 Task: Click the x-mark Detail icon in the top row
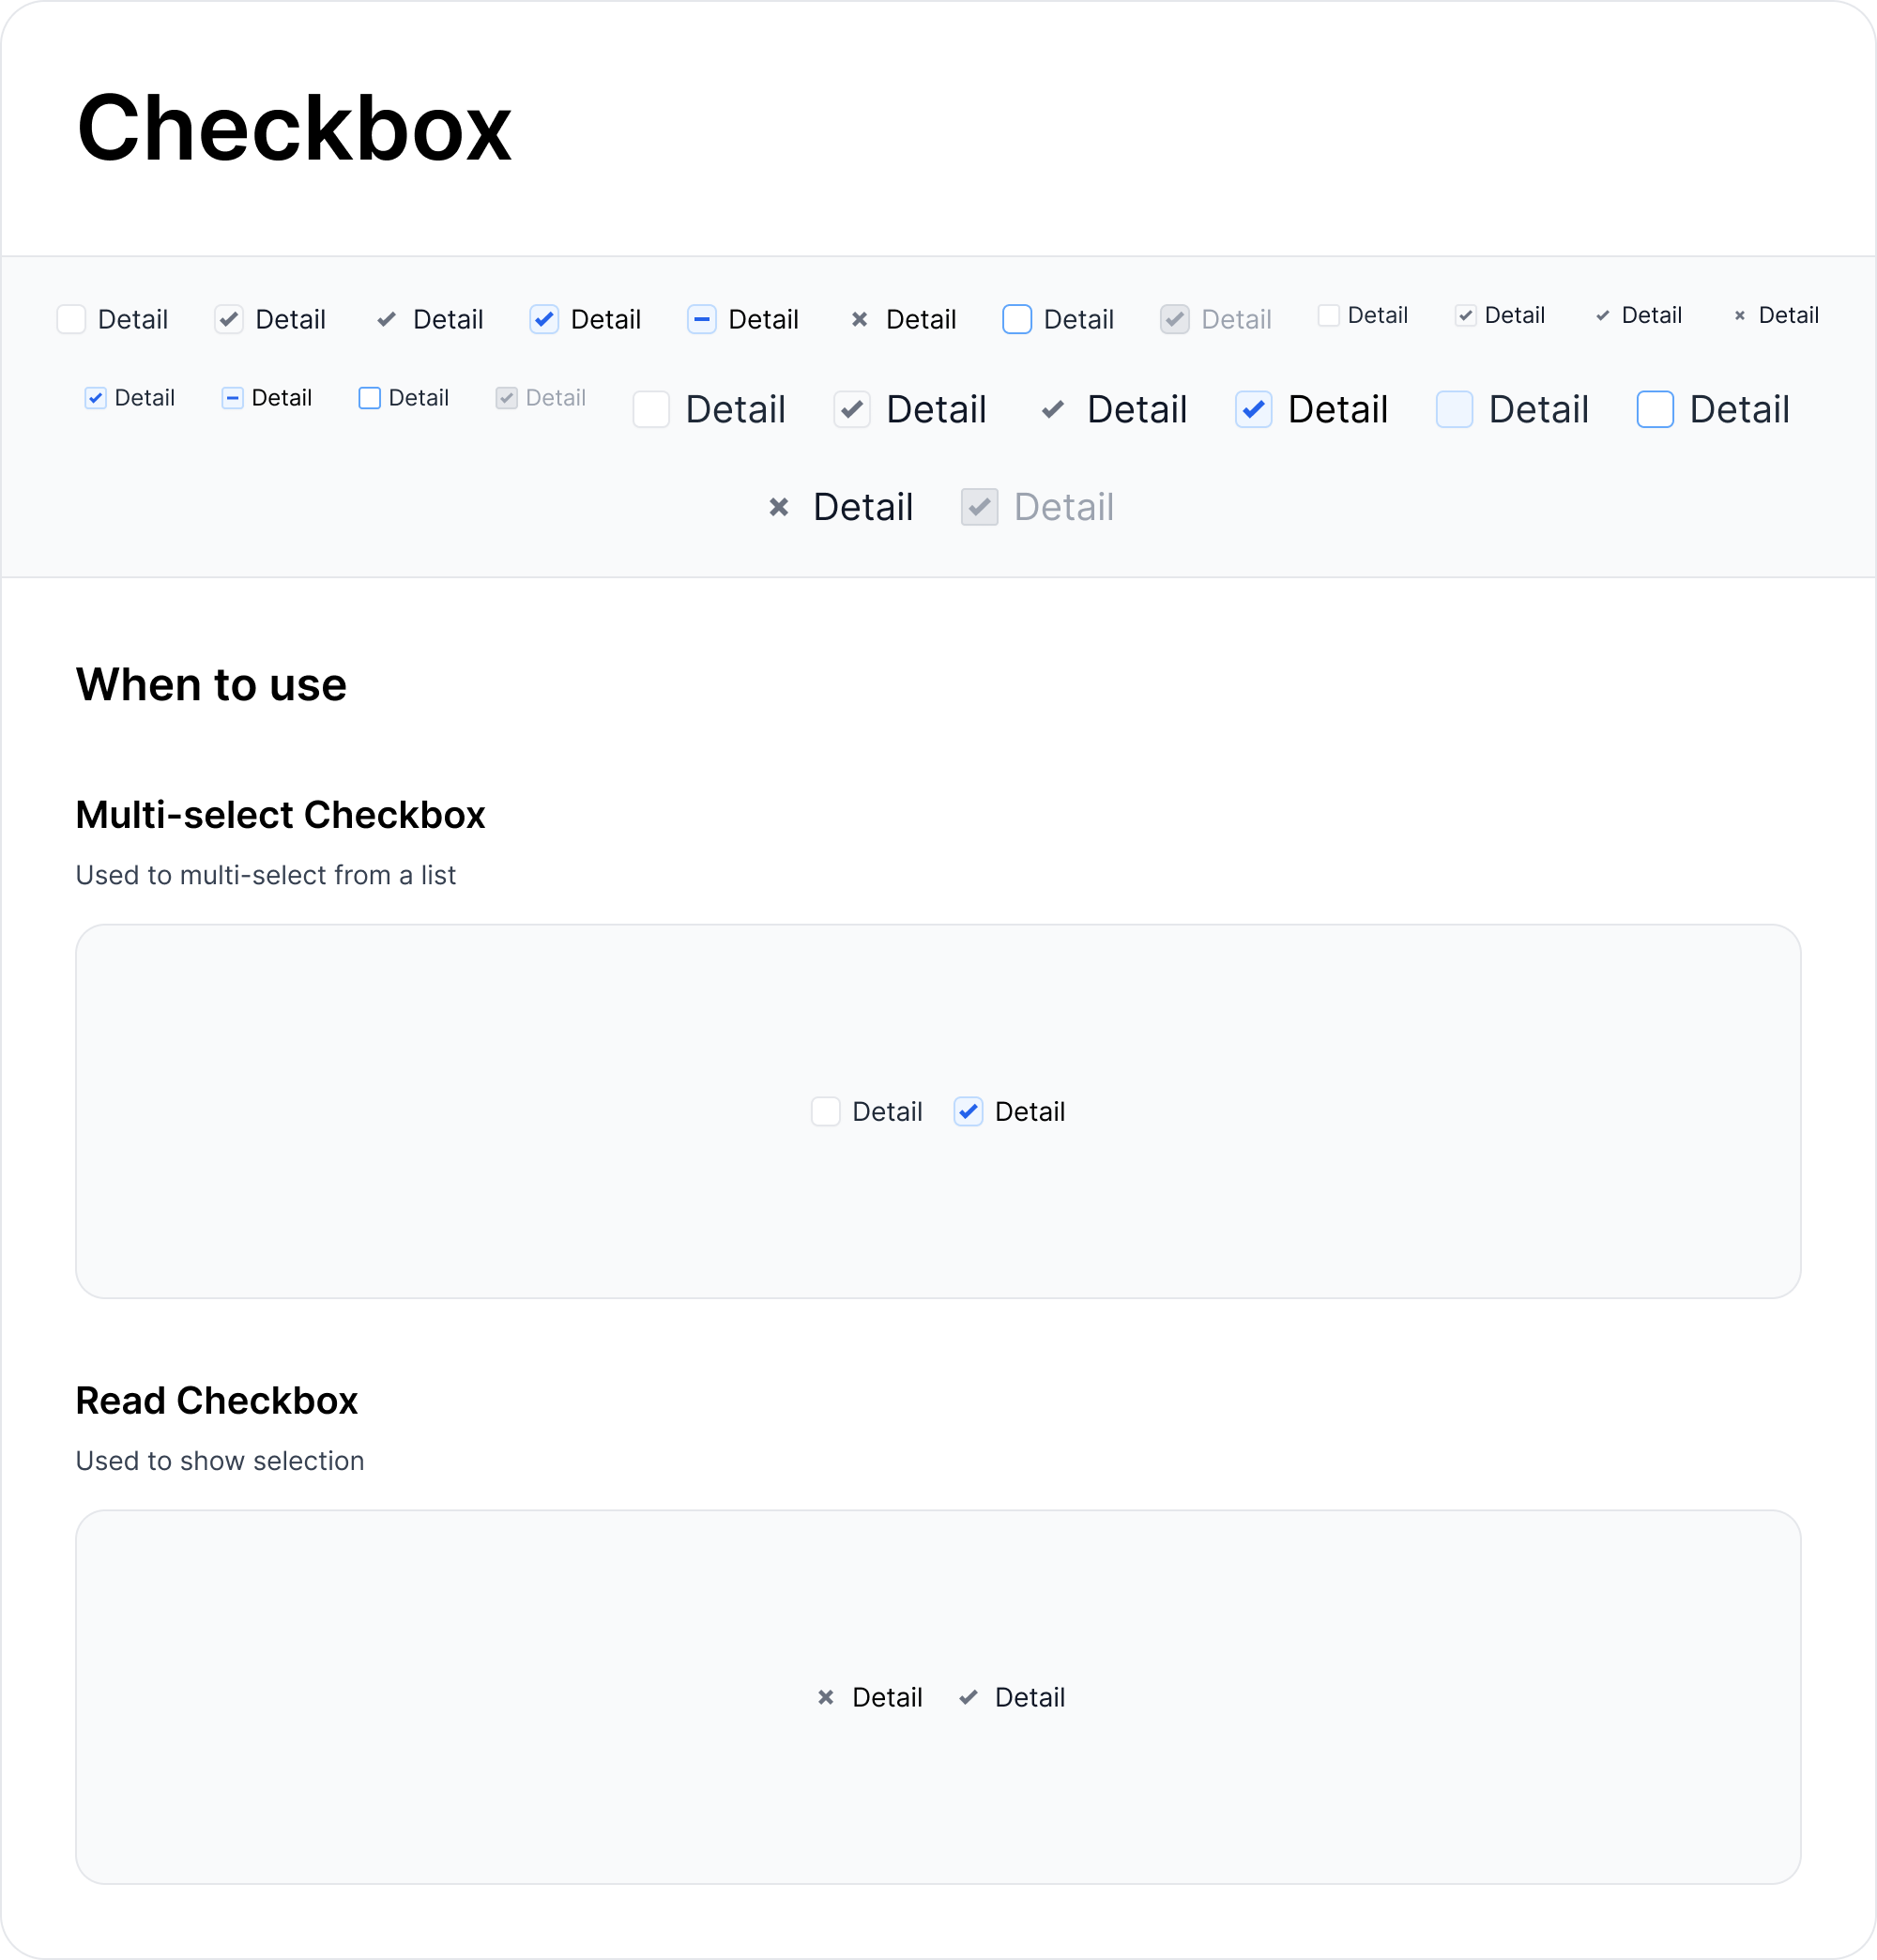(861, 319)
